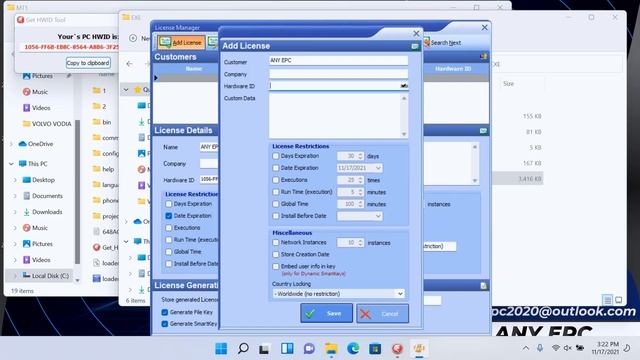640x360 pixels.
Task: Click the License Generation panel header icon
Action: (x=484, y=286)
